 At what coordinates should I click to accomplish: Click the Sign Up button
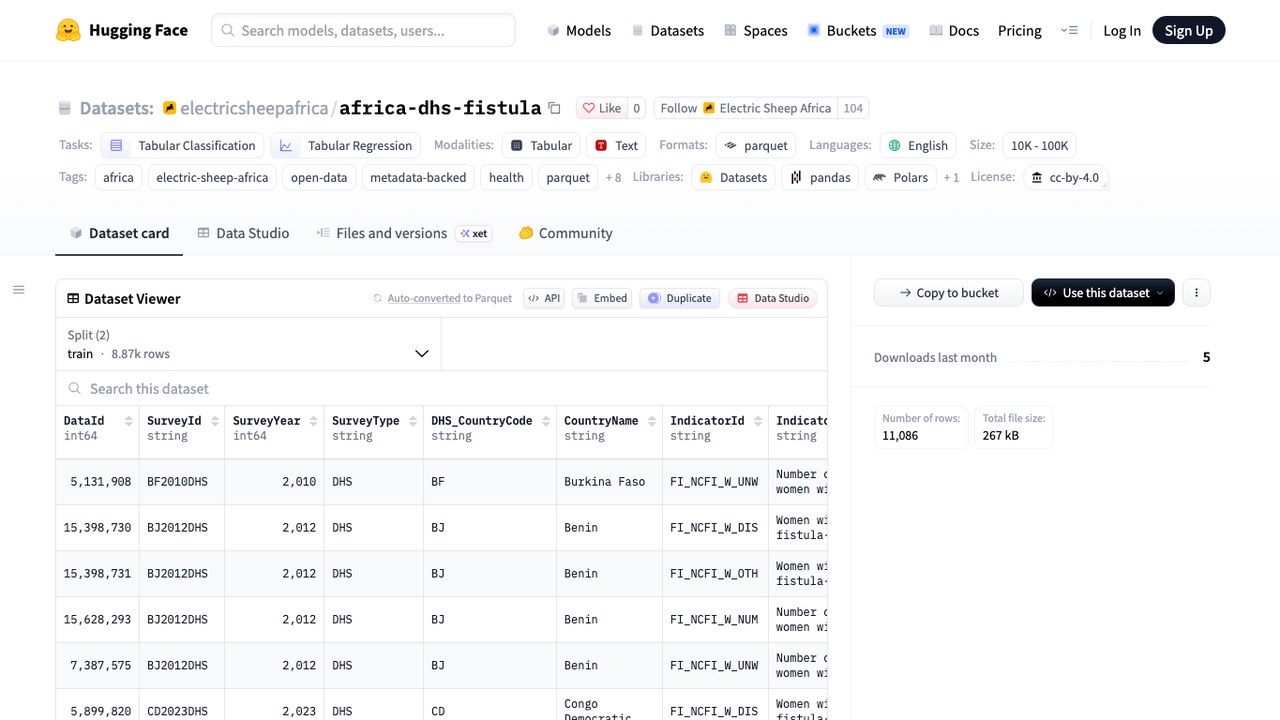pos(1188,30)
